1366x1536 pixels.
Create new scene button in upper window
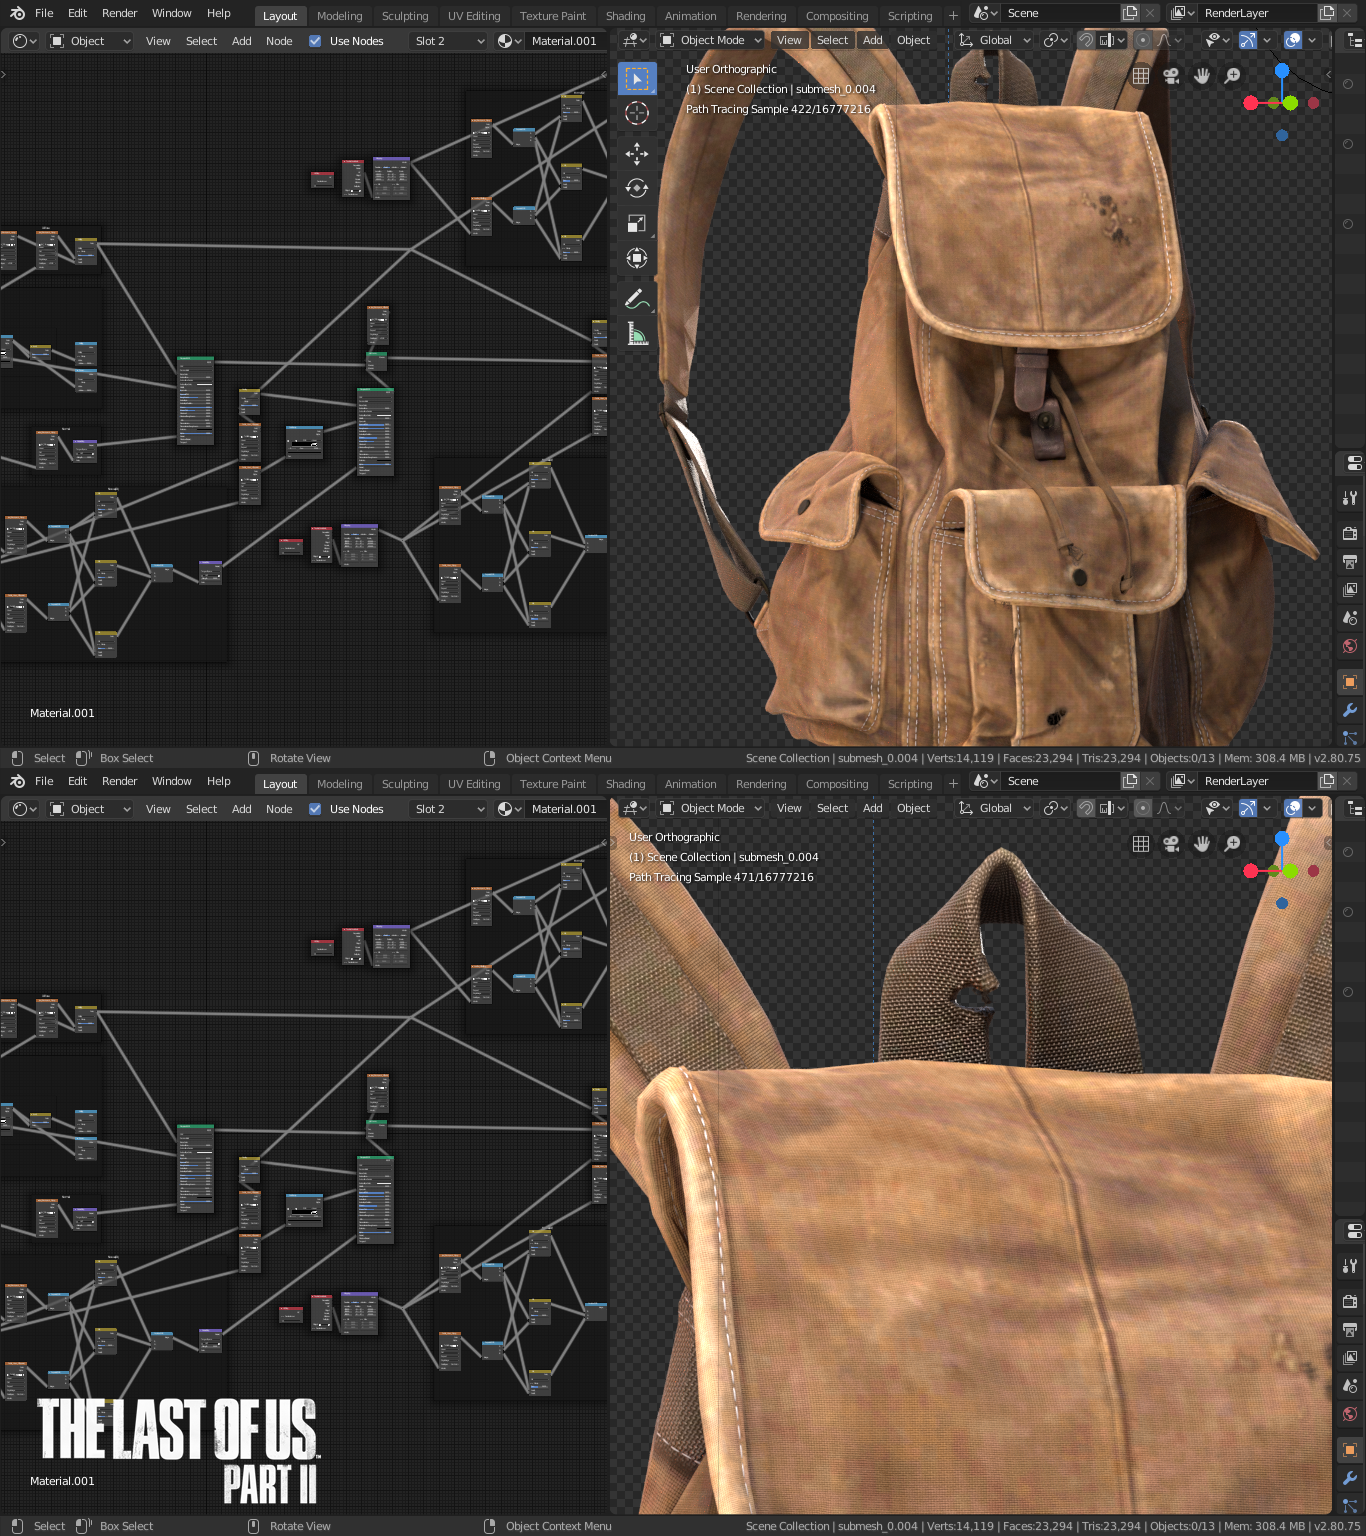pos(1130,13)
